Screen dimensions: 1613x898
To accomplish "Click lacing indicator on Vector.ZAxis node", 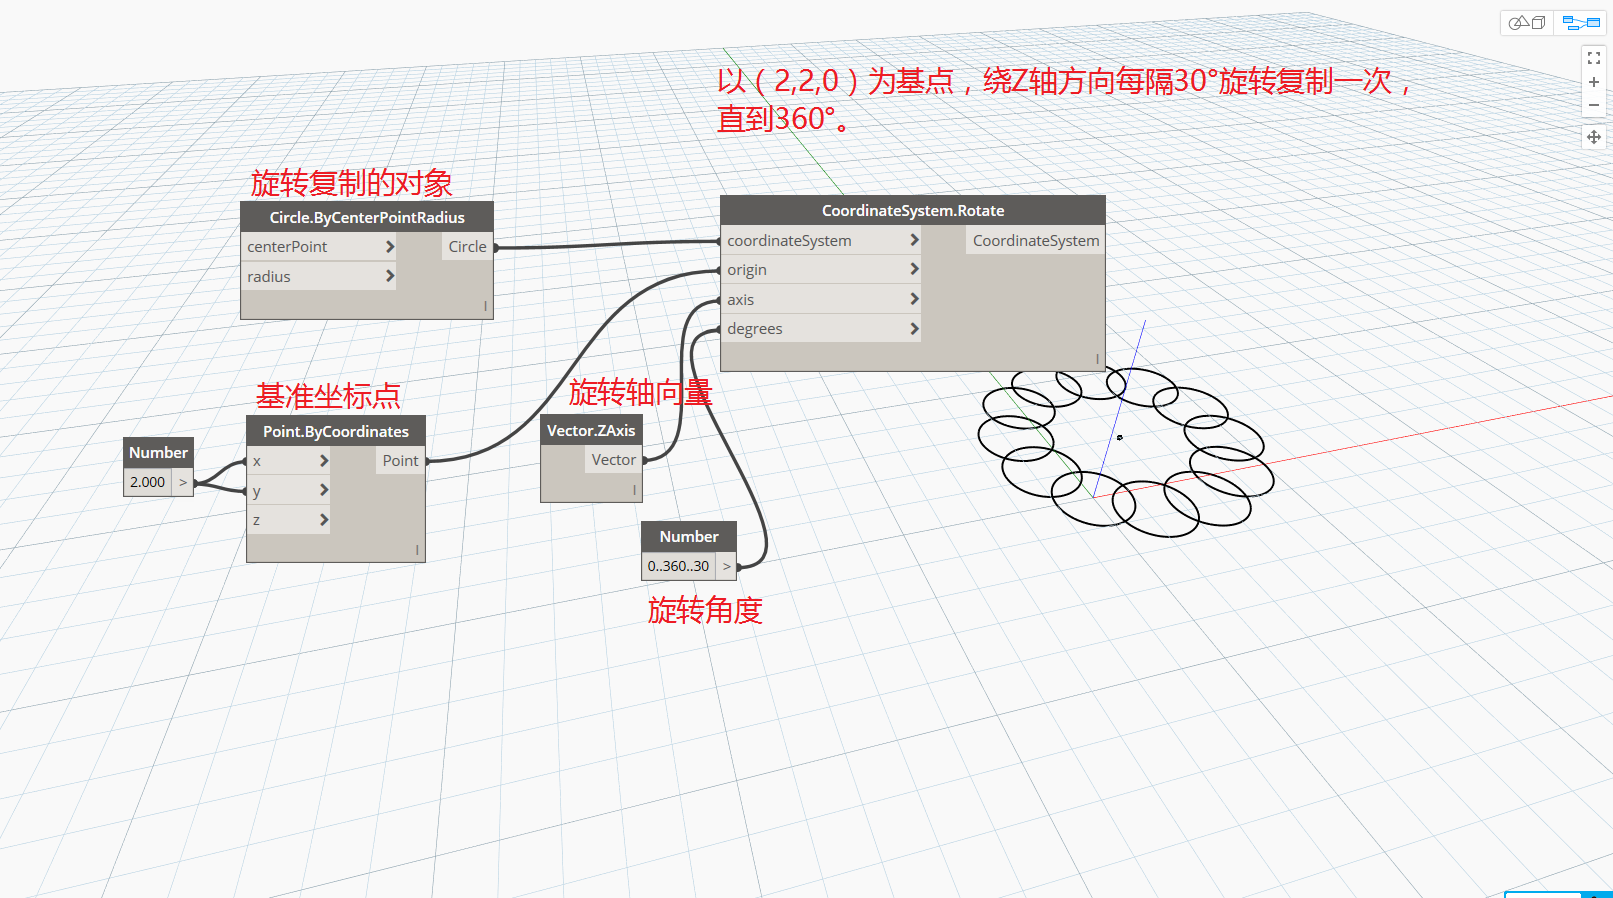I will (634, 490).
